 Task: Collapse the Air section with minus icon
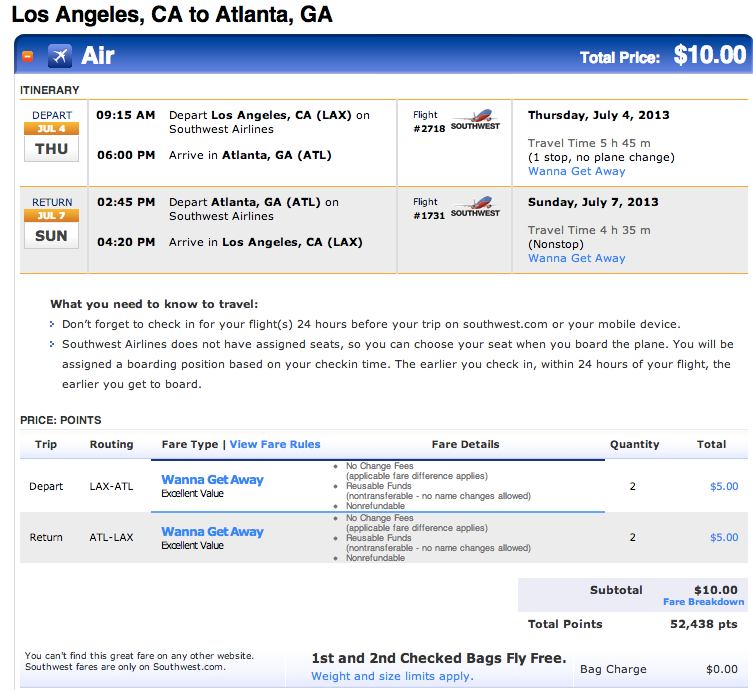pyautogui.click(x=28, y=56)
